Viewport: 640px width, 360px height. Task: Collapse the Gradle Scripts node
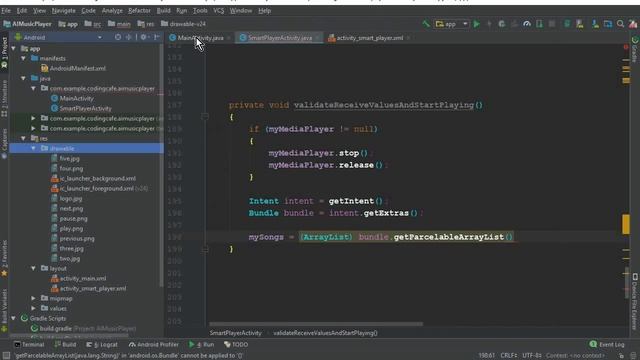(13, 318)
